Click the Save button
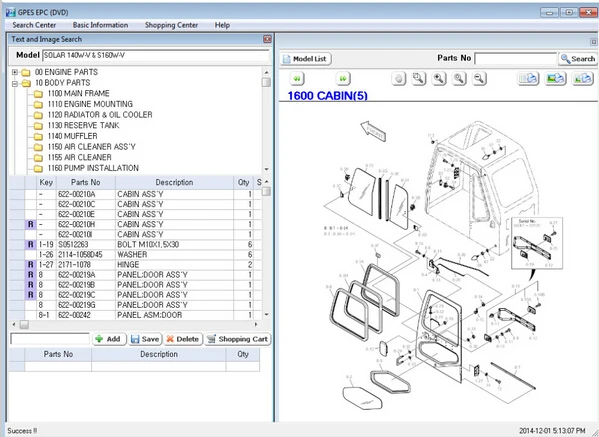Viewport: 599px width, 437px height. (x=145, y=339)
